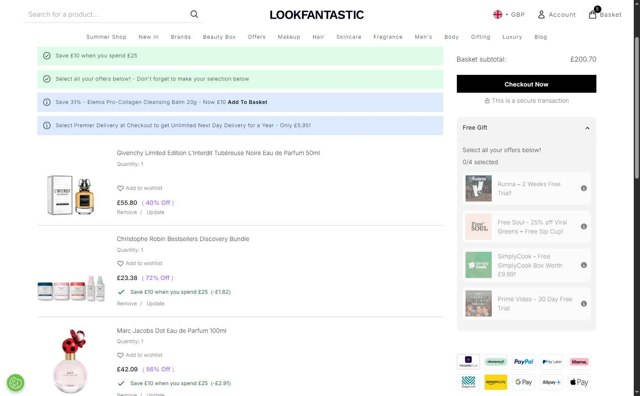Click info icon beside Runna free trial
Screen dimensions: 640x396
pyautogui.click(x=584, y=188)
